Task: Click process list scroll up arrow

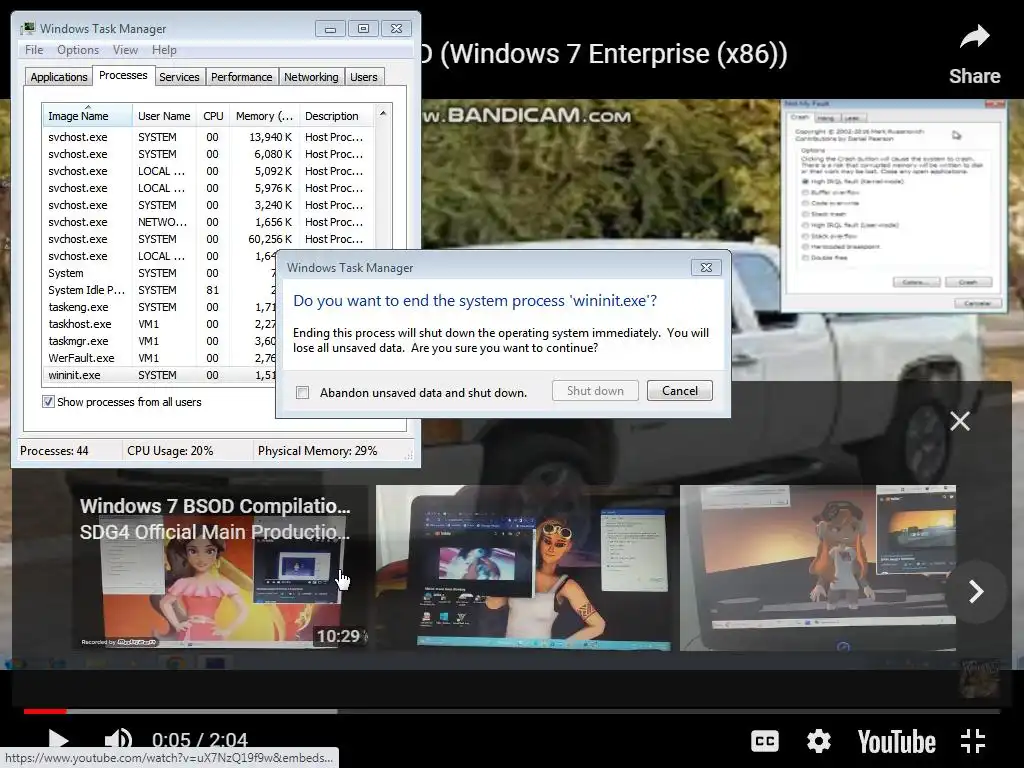Action: (383, 114)
